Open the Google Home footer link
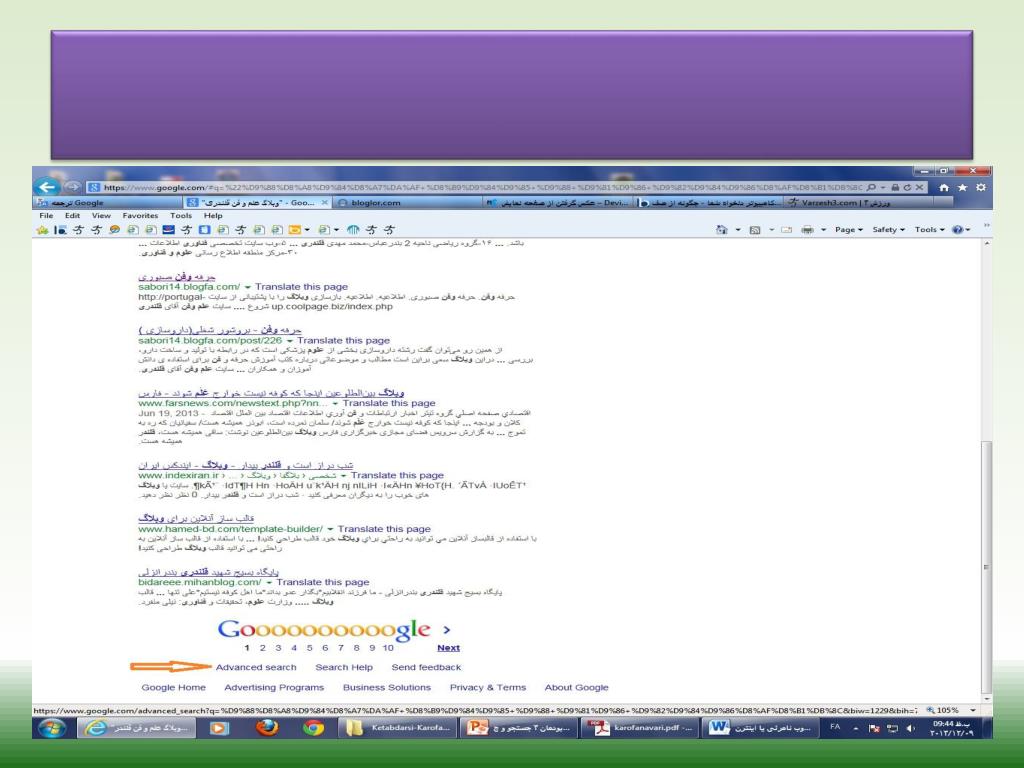The height and width of the screenshot is (768, 1024). click(x=174, y=688)
